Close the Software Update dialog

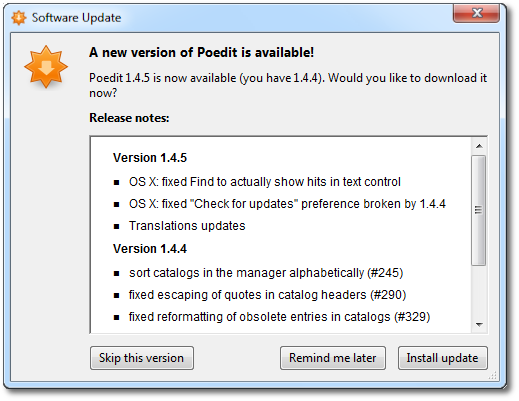(x=476, y=13)
